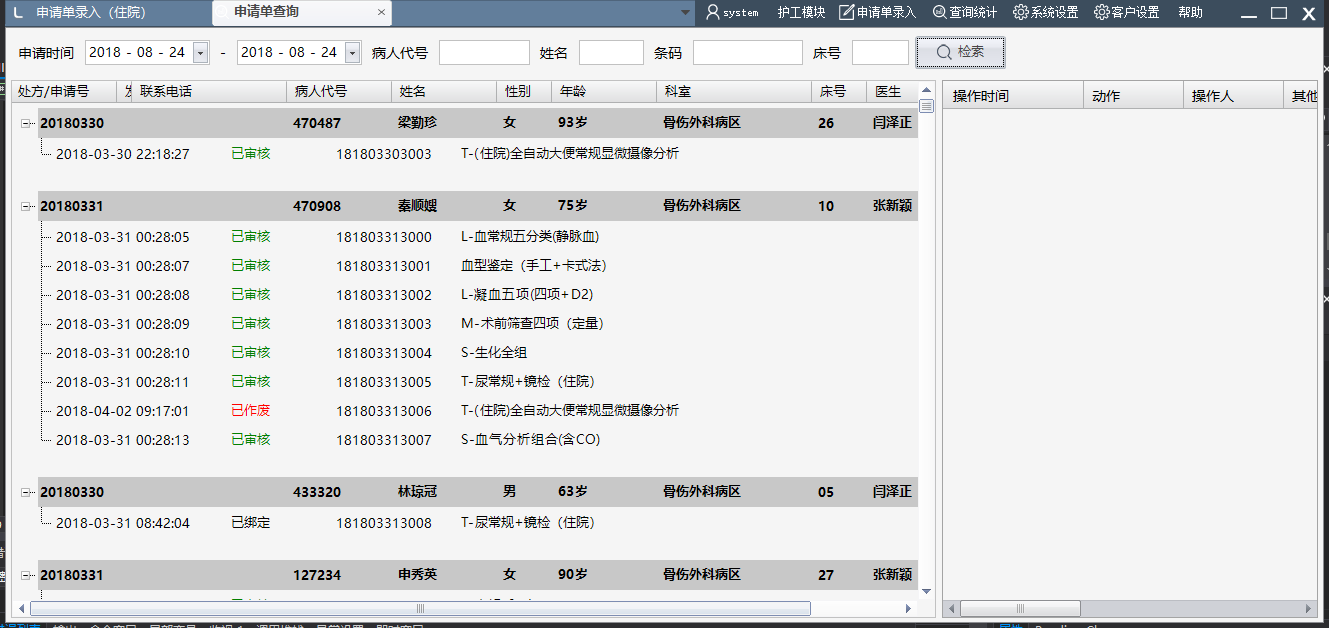Collapse the 秦顺娖 20180331 request group
1329x628 pixels.
[x=26, y=207]
